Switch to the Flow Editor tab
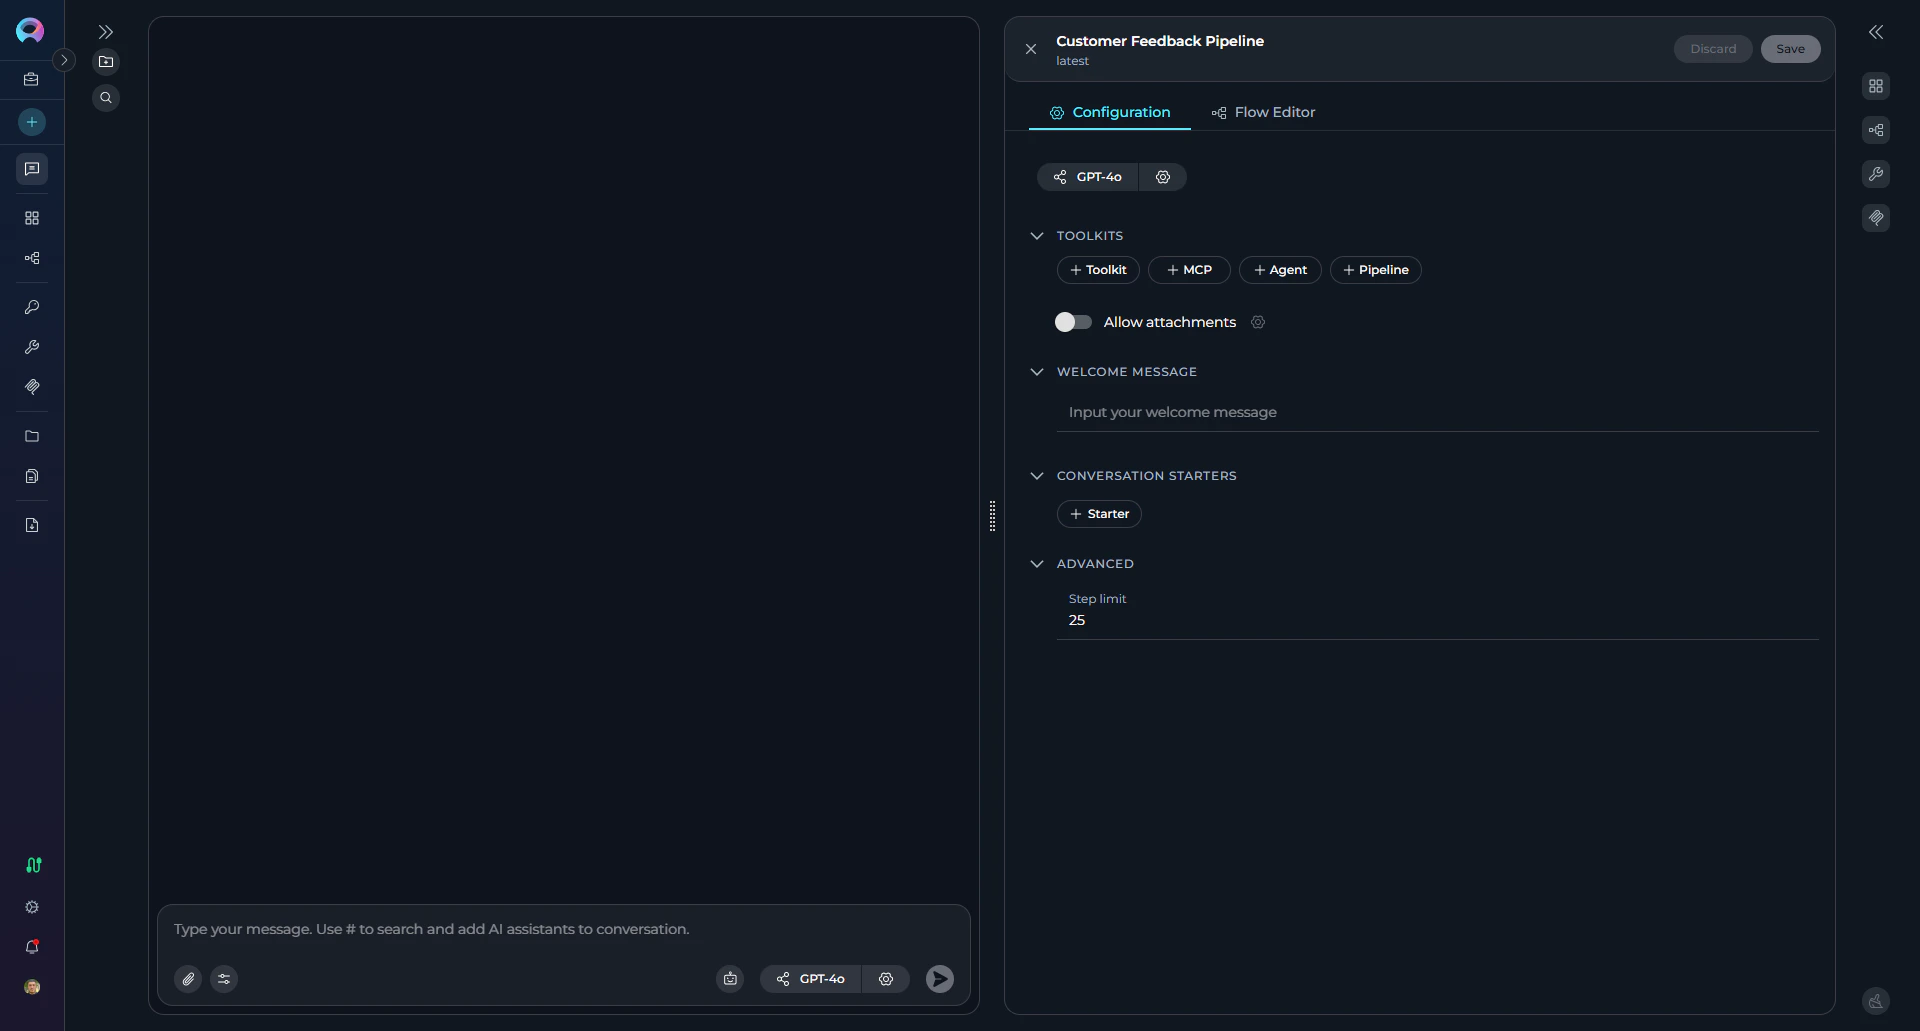1920x1031 pixels. pyautogui.click(x=1263, y=112)
